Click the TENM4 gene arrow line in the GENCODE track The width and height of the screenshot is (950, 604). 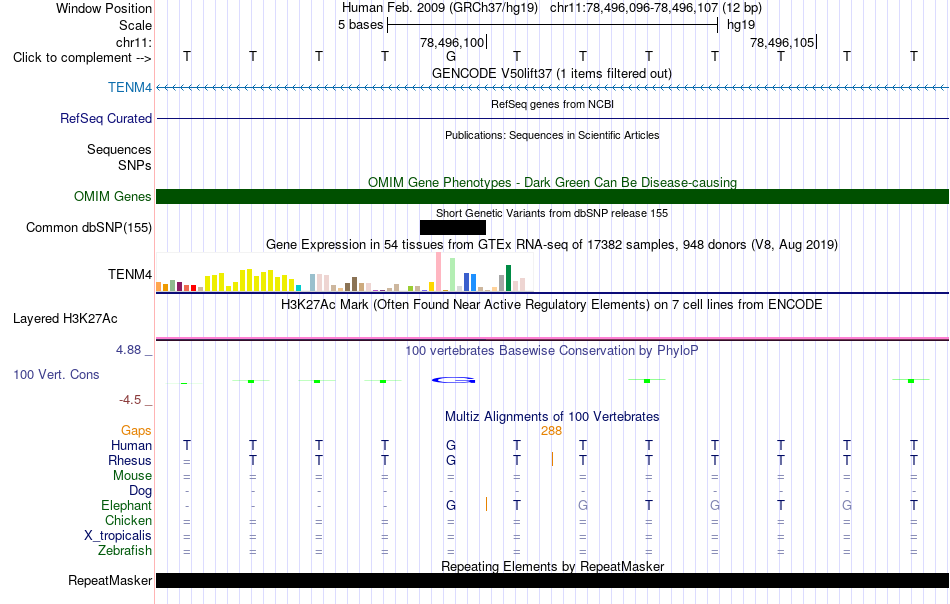tap(552, 88)
